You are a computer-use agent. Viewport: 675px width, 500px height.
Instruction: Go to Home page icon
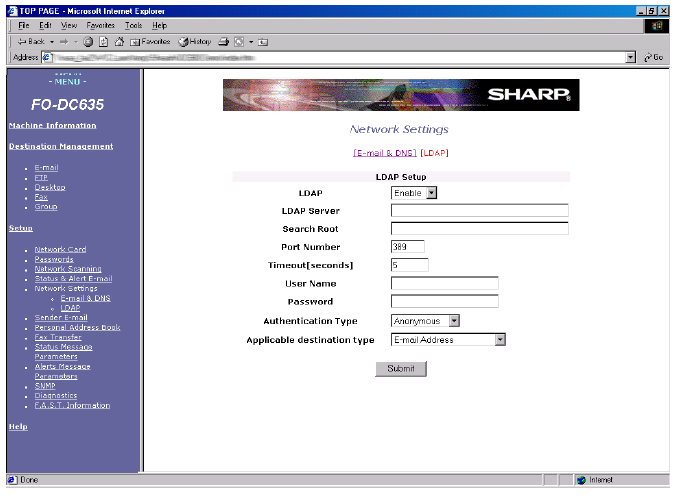click(x=118, y=41)
